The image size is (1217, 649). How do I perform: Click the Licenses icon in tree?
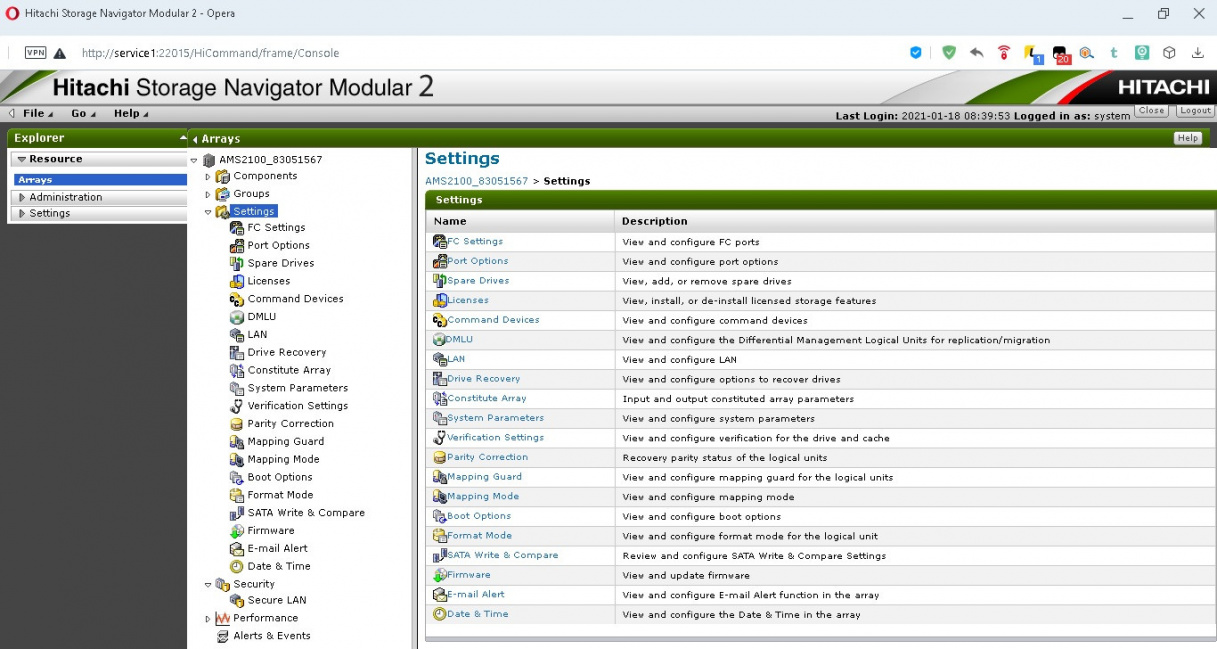(237, 282)
